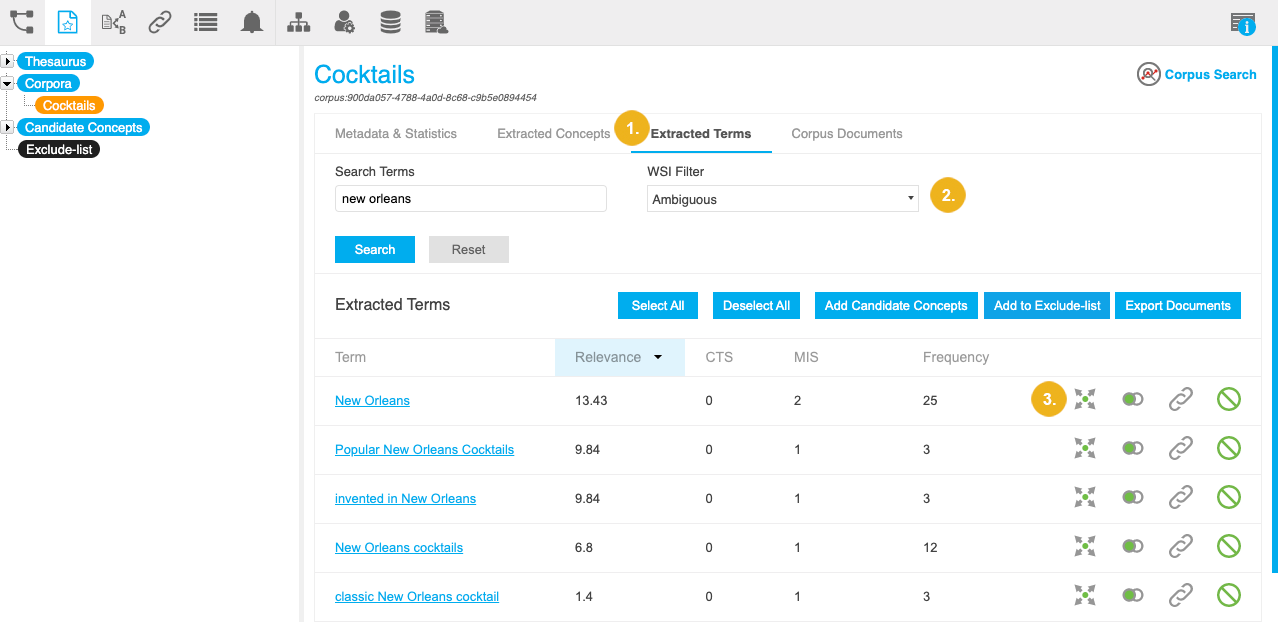Click the chain link icon for New Orleans cocktails

(1181, 547)
